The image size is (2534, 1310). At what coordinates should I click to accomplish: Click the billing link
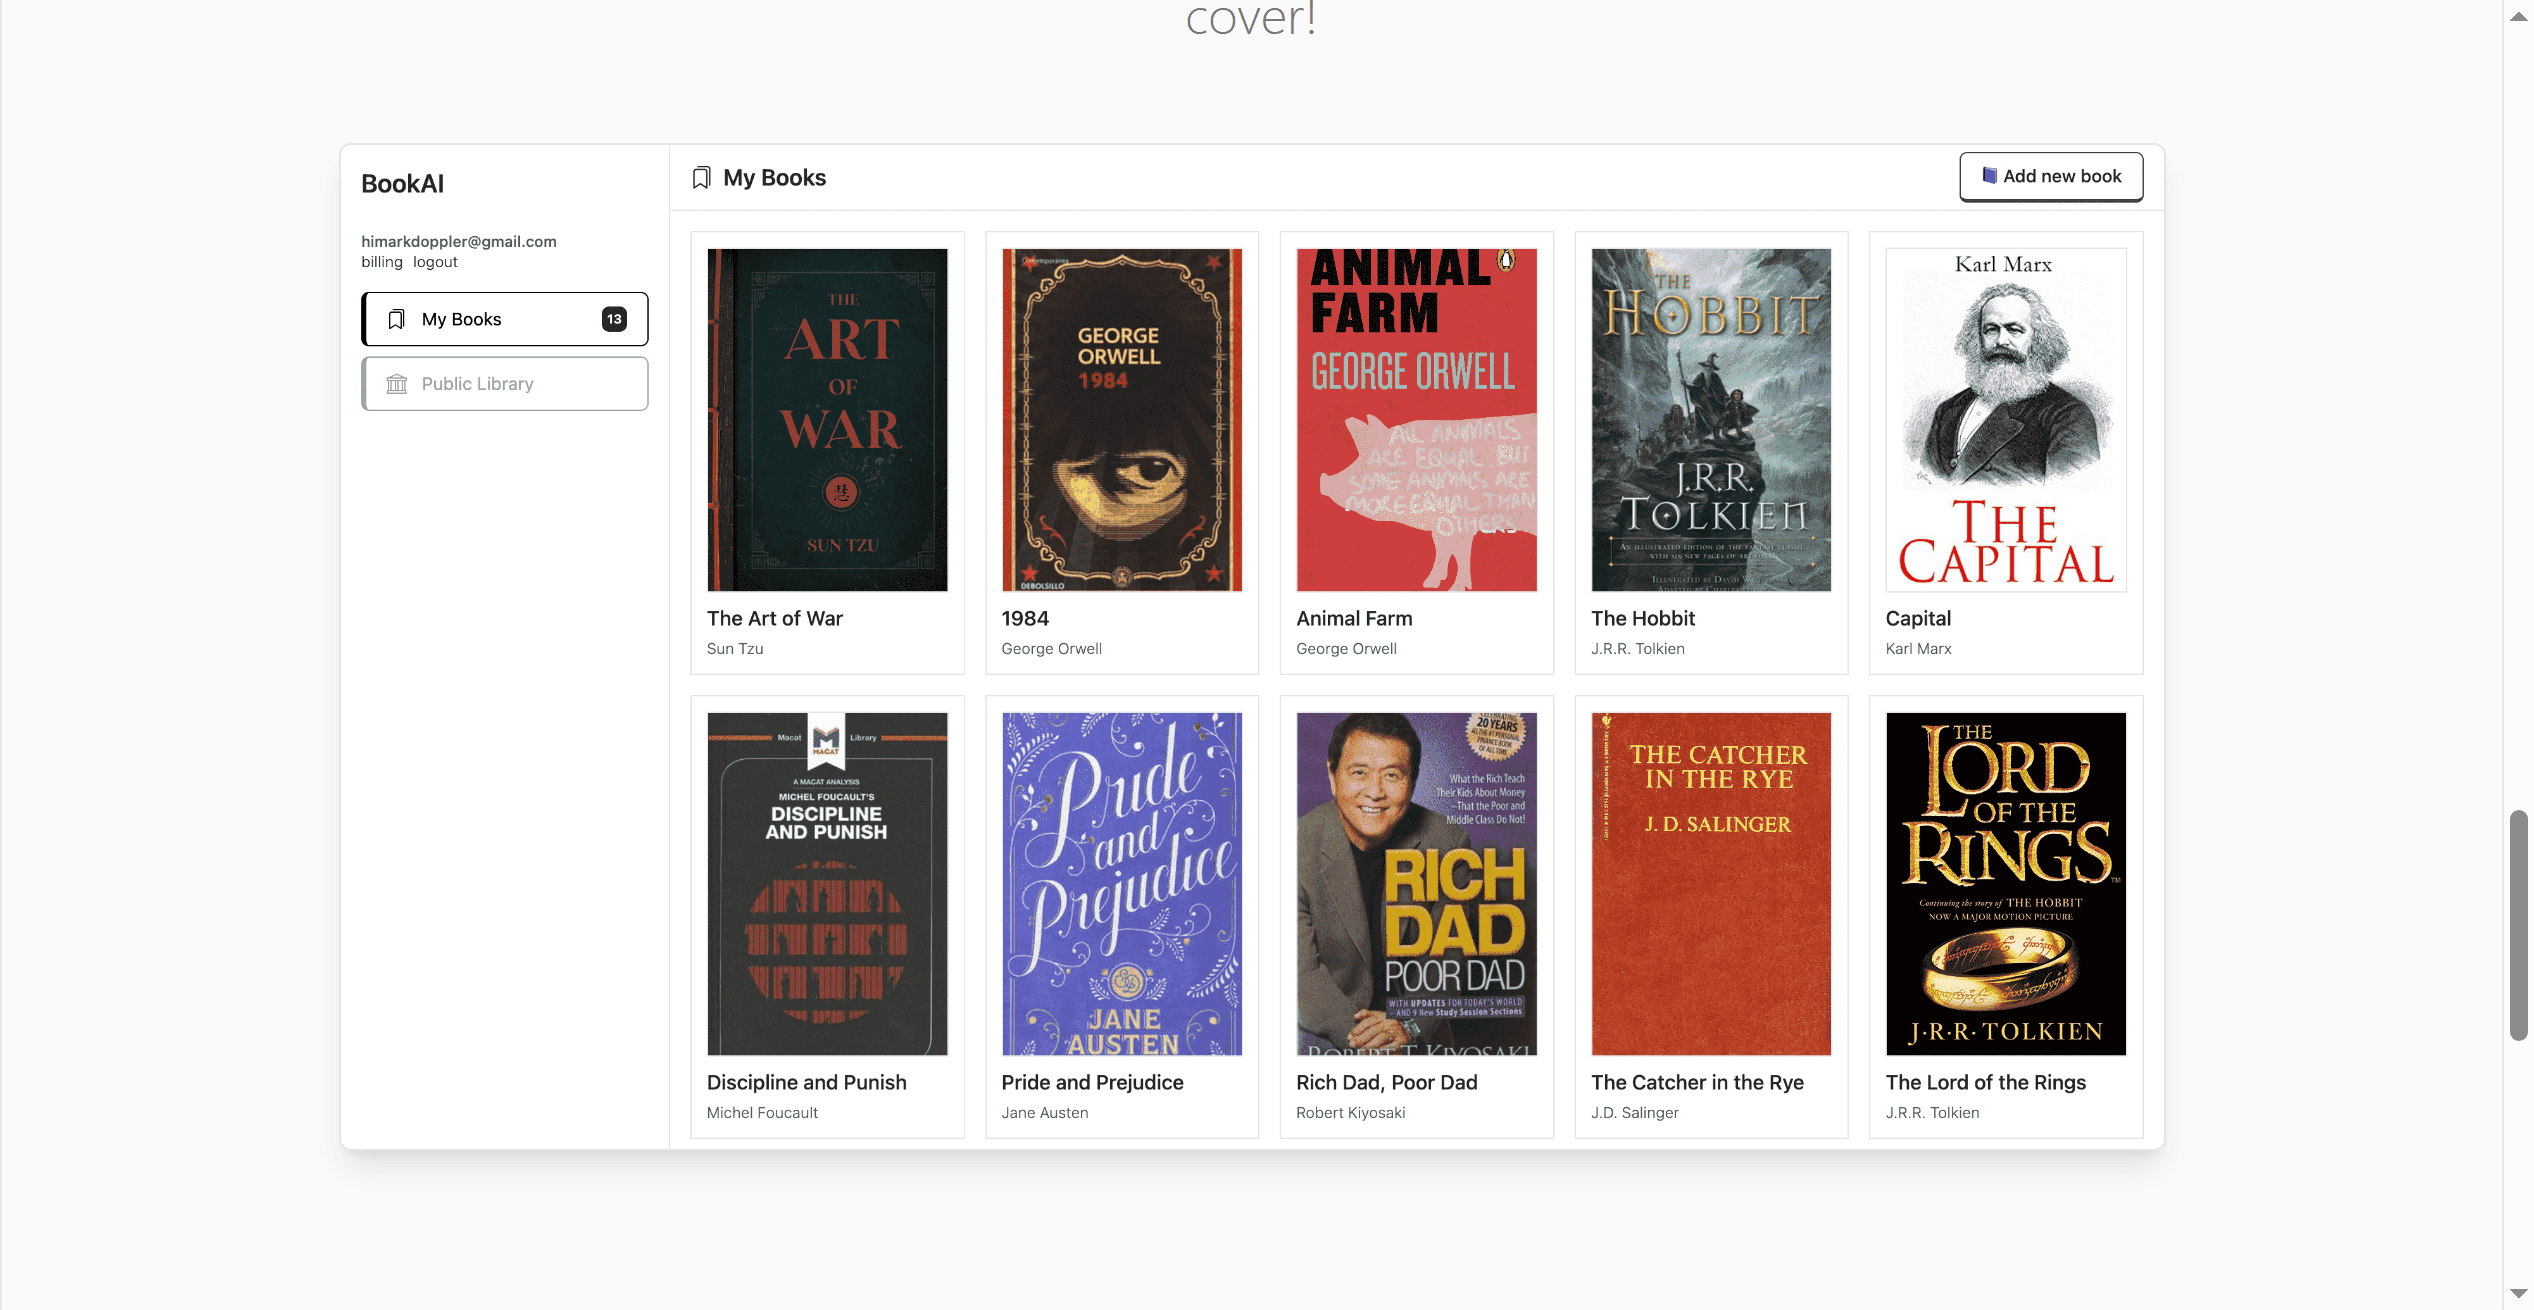tap(381, 262)
